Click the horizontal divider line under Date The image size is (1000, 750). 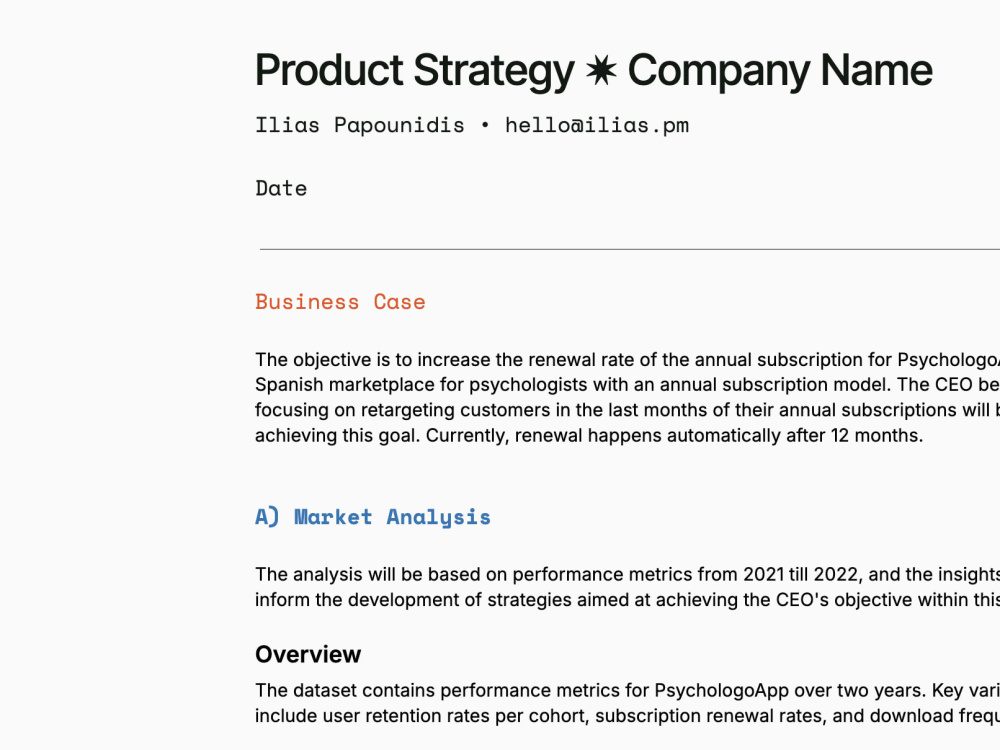click(629, 249)
